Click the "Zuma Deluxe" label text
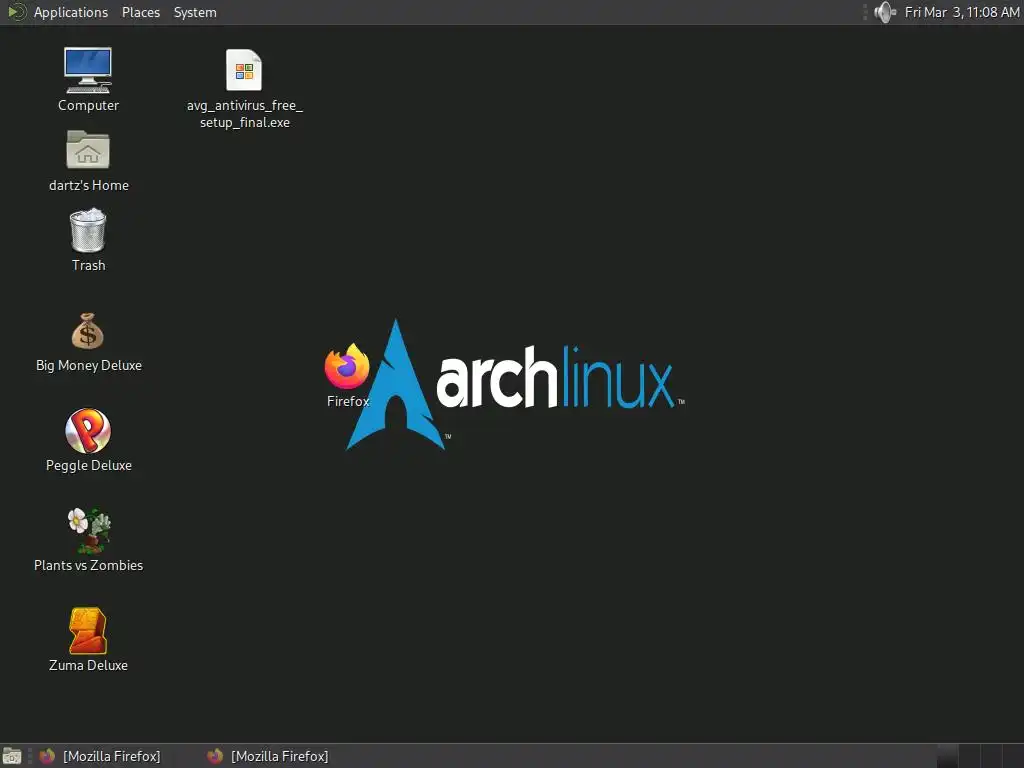Image resolution: width=1024 pixels, height=768 pixels. [x=88, y=665]
